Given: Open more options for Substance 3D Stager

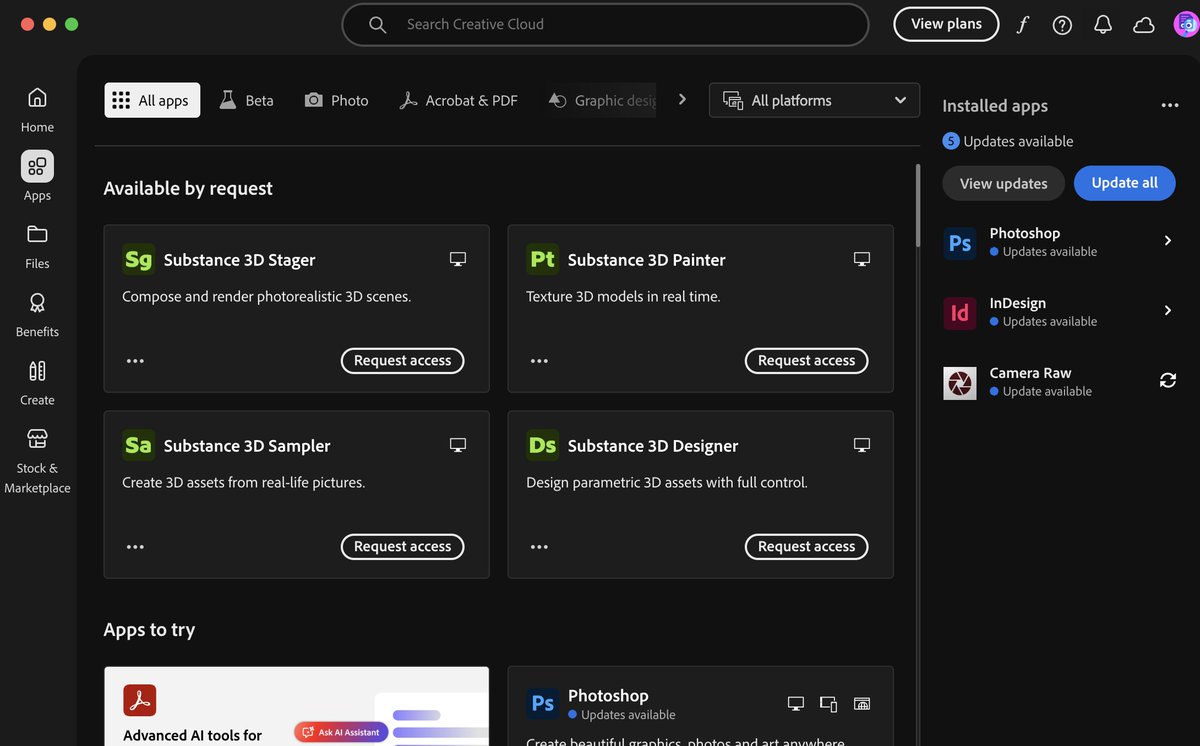Looking at the screenshot, I should pyautogui.click(x=135, y=361).
